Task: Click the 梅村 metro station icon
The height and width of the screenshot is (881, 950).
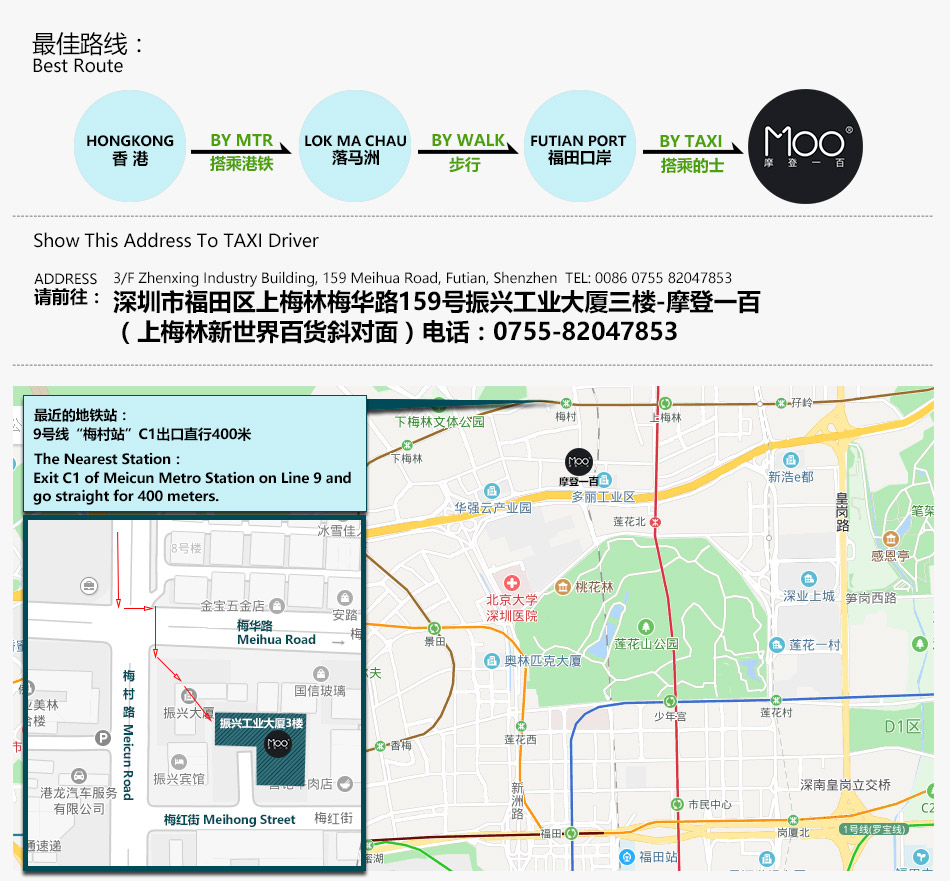Action: click(566, 403)
